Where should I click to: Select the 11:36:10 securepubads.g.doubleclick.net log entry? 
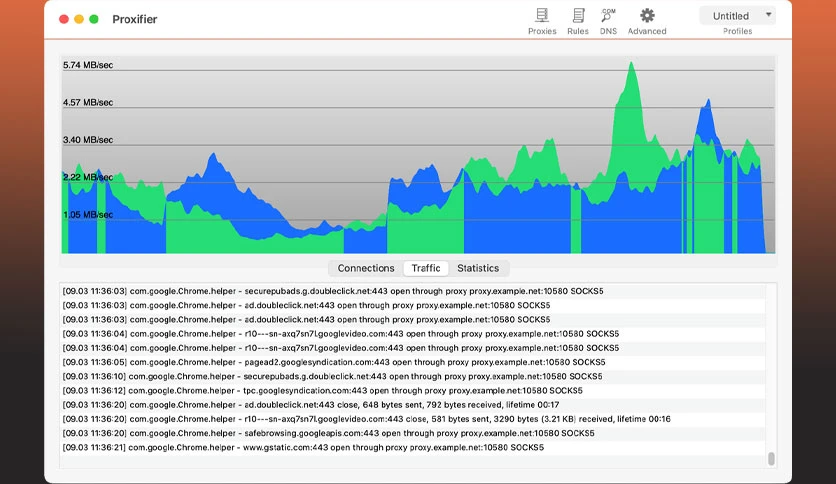click(x=413, y=376)
